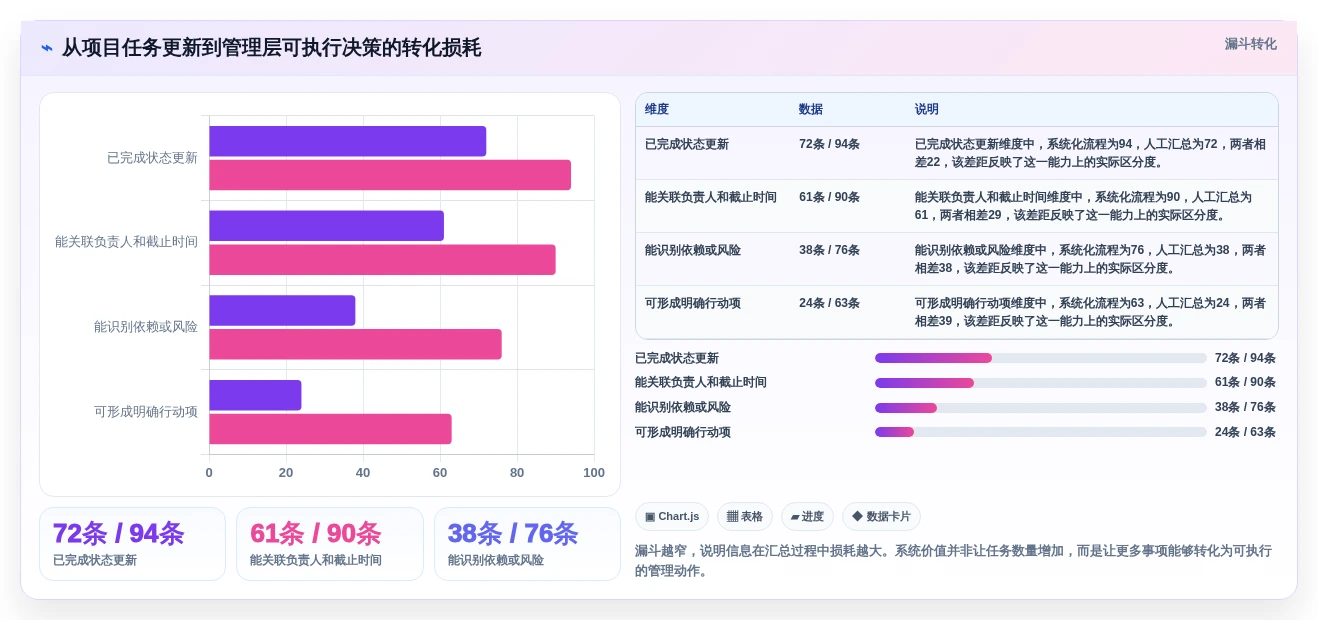Click the summary paragraph starting 漏斗越窄

pos(954,561)
